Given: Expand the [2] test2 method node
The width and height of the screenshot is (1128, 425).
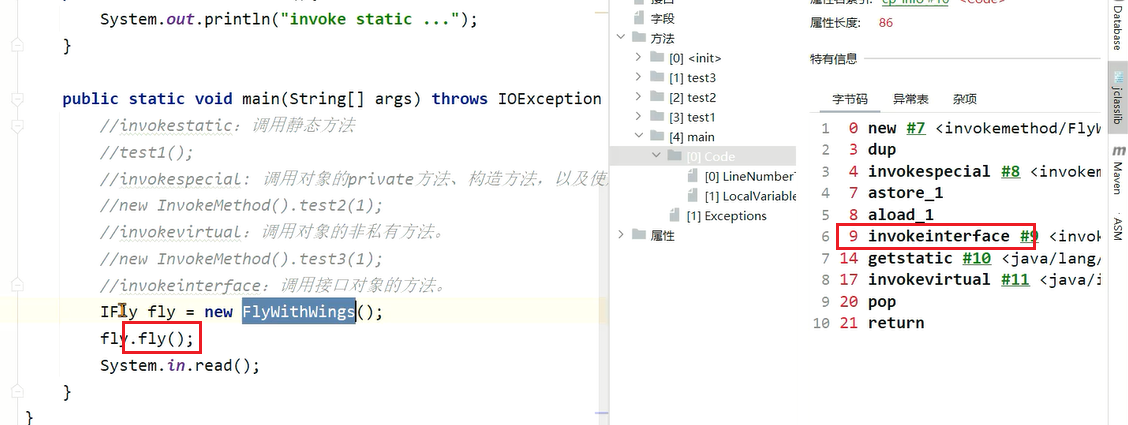Looking at the screenshot, I should pos(638,97).
